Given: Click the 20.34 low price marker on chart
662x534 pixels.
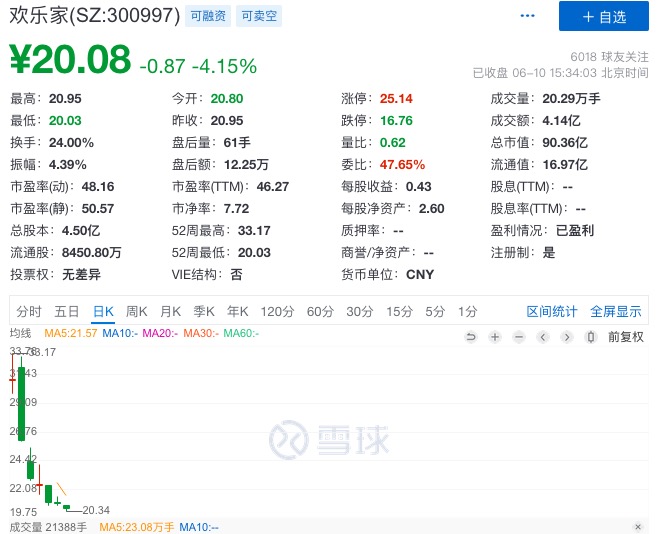Looking at the screenshot, I should (x=96, y=510).
